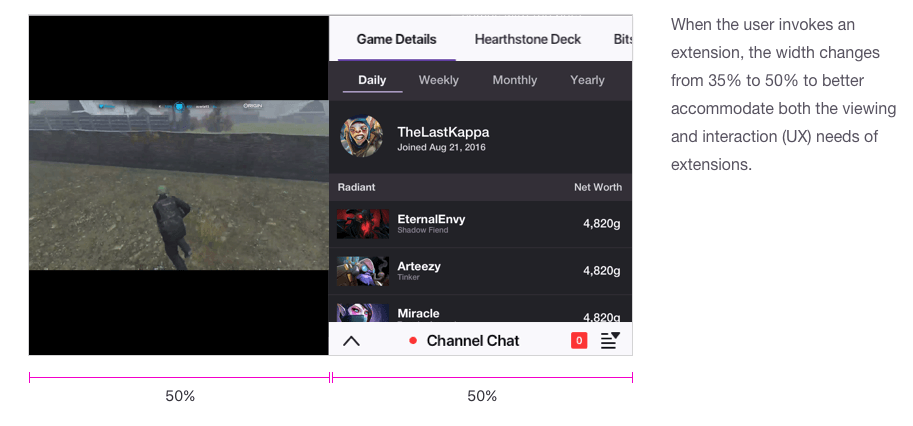The image size is (913, 426).
Task: Click the TheLastKappa username
Action: point(443,132)
